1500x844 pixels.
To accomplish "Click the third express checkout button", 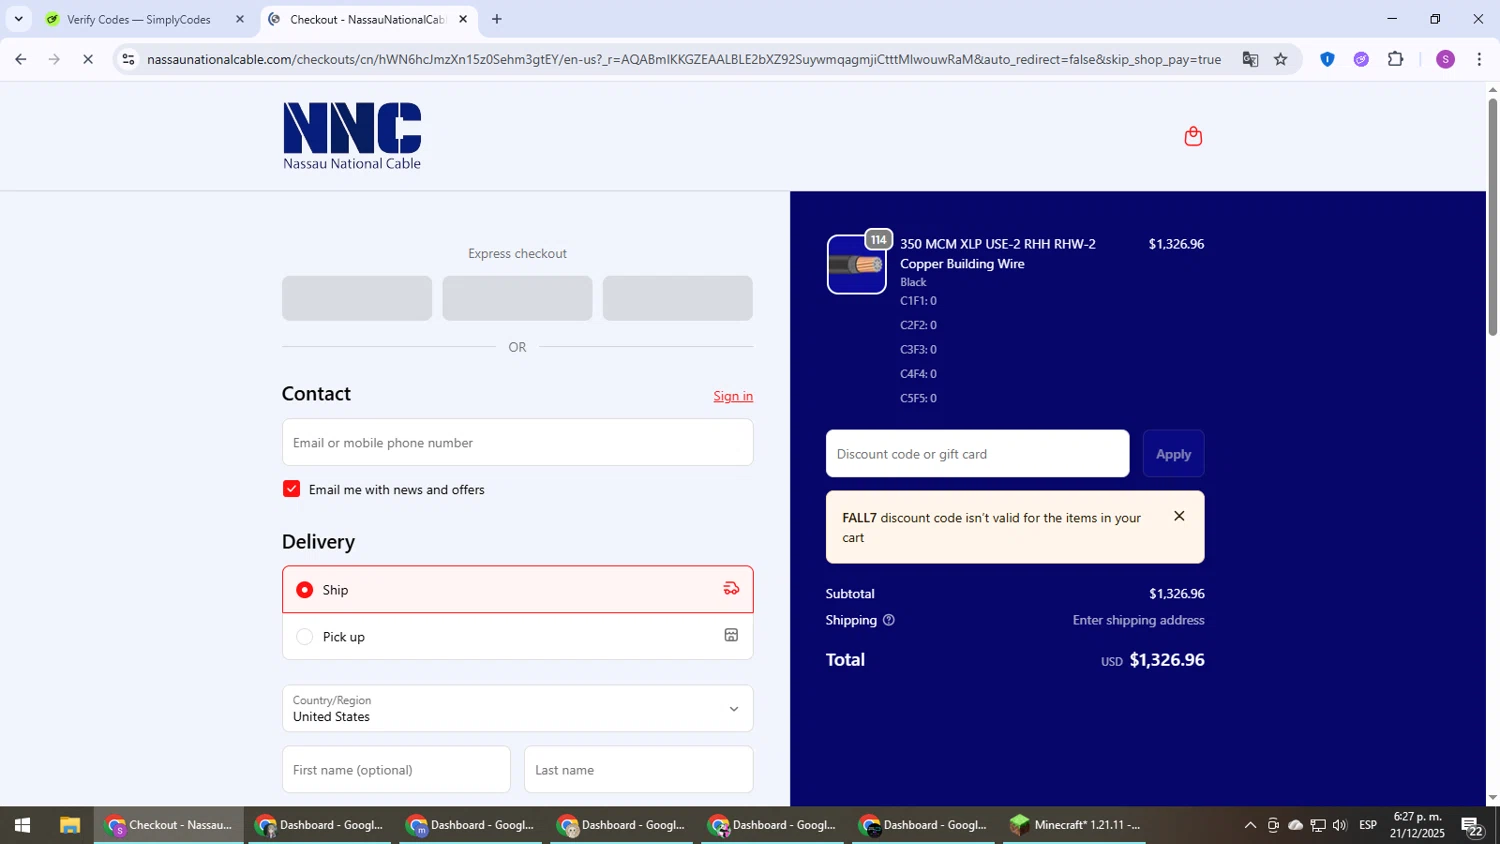I will point(677,298).
